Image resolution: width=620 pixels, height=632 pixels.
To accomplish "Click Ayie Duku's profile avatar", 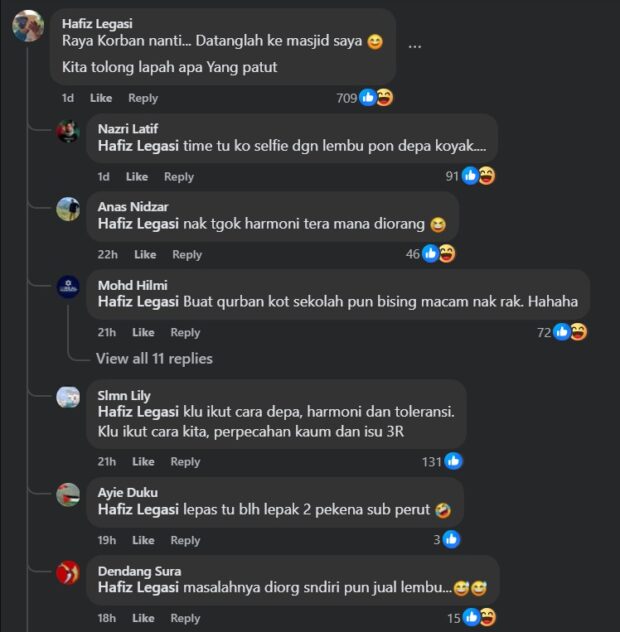I will click(68, 495).
